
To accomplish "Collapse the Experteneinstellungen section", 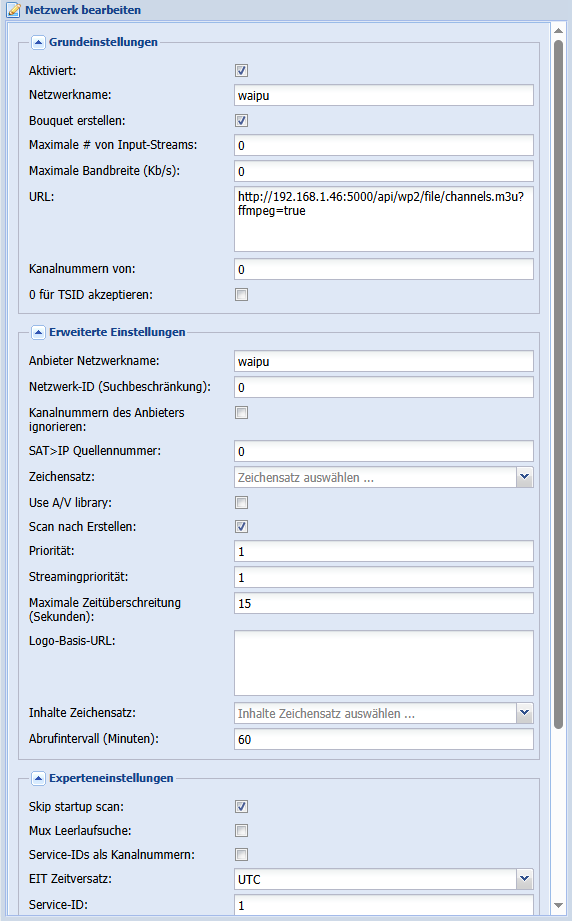I will click(38, 778).
